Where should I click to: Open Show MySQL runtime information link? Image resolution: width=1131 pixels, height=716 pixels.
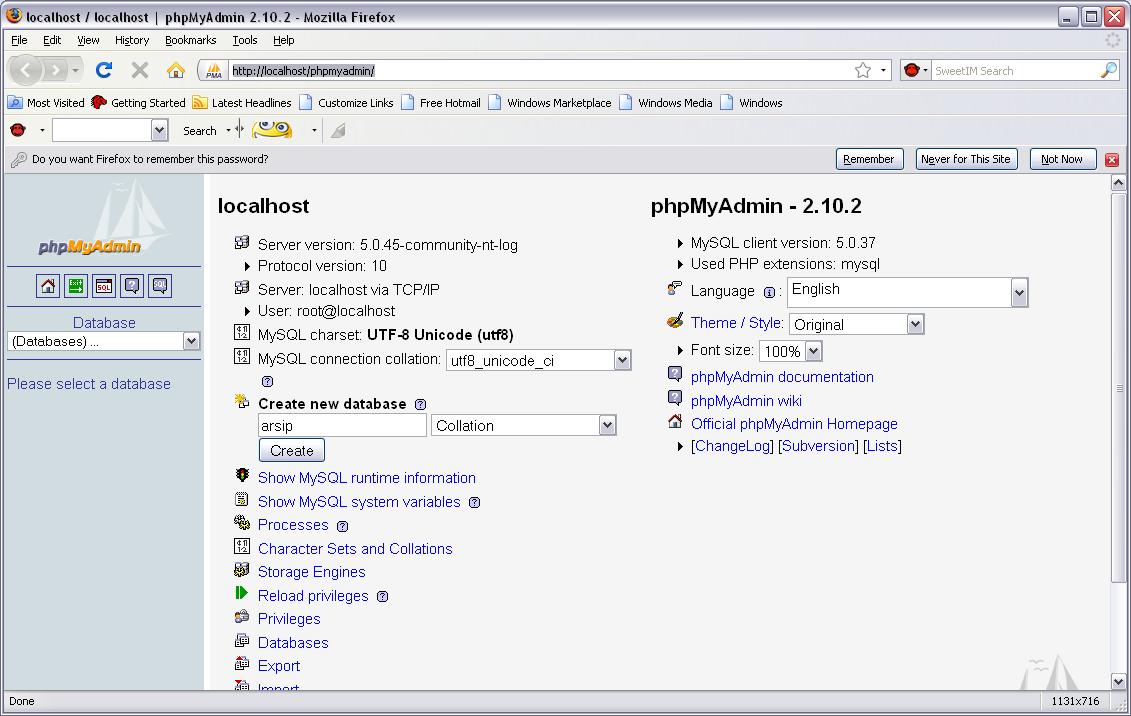366,478
